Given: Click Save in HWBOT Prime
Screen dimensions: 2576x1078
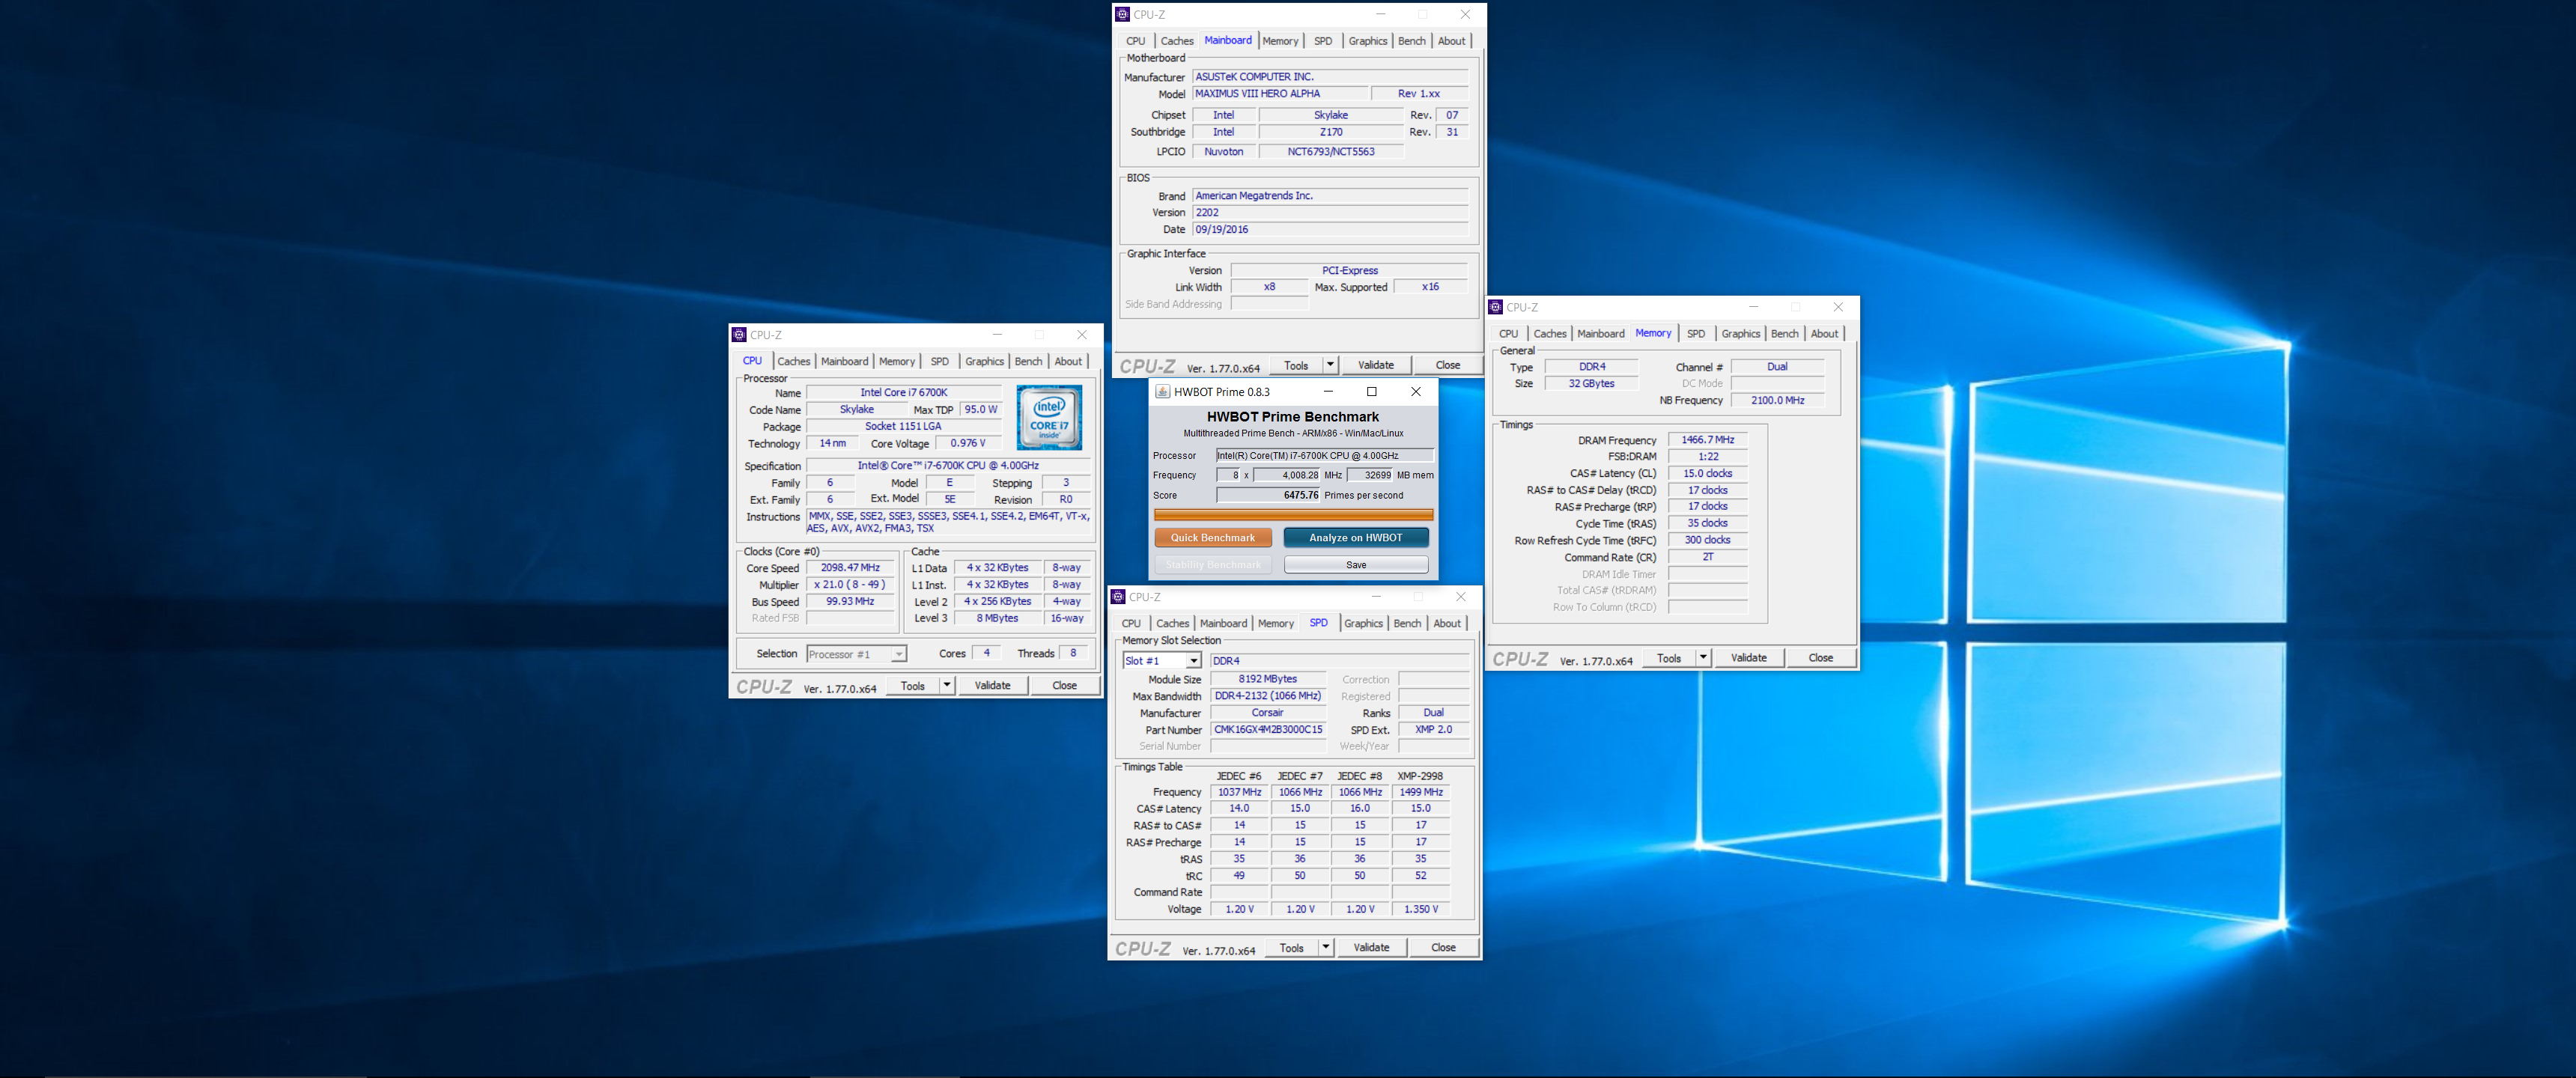Looking at the screenshot, I should pos(1355,565).
